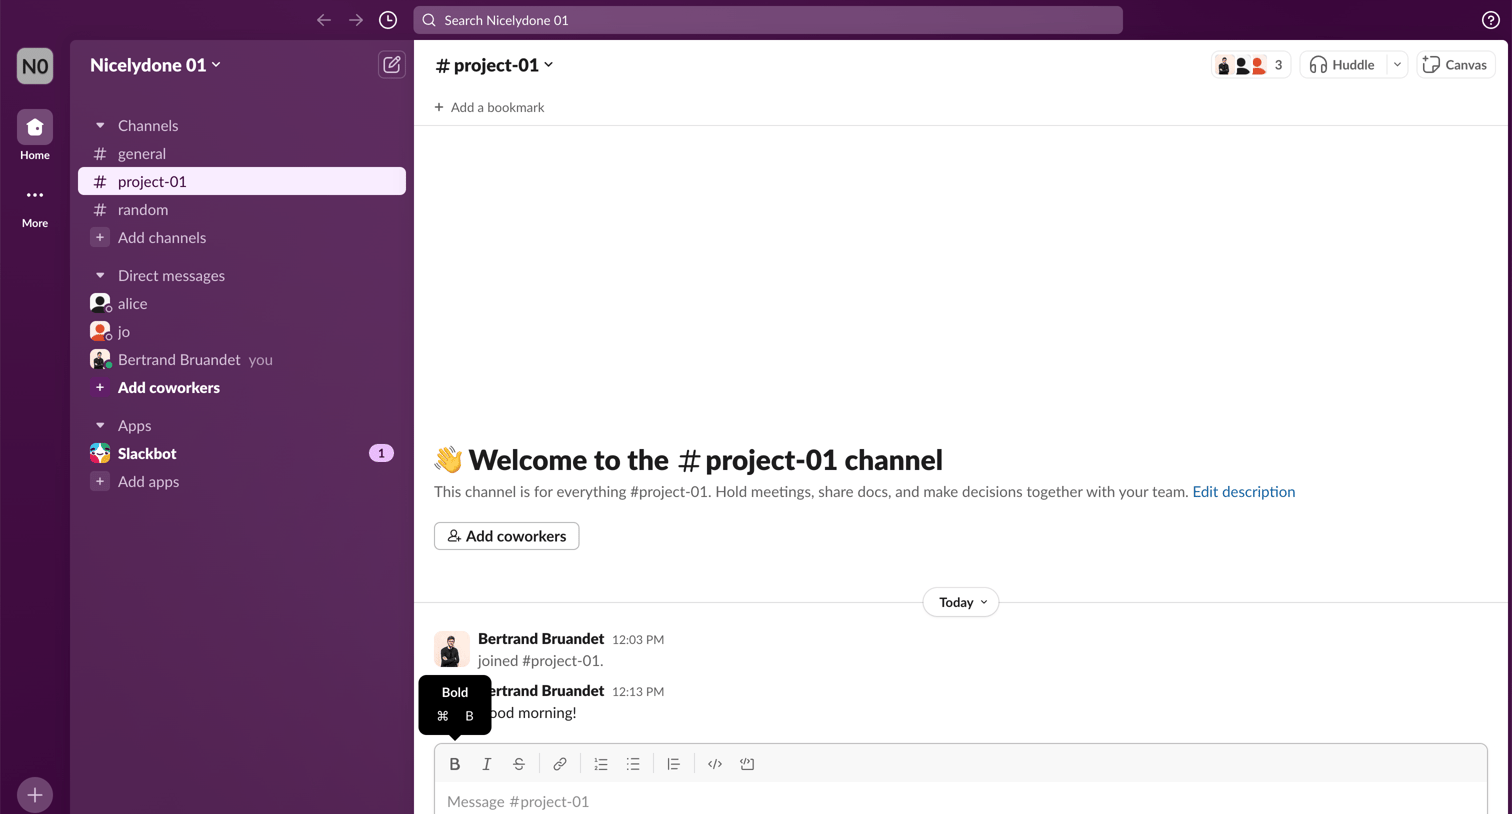Viewport: 1512px width, 814px height.
Task: Click Add channels in the sidebar
Action: point(242,237)
